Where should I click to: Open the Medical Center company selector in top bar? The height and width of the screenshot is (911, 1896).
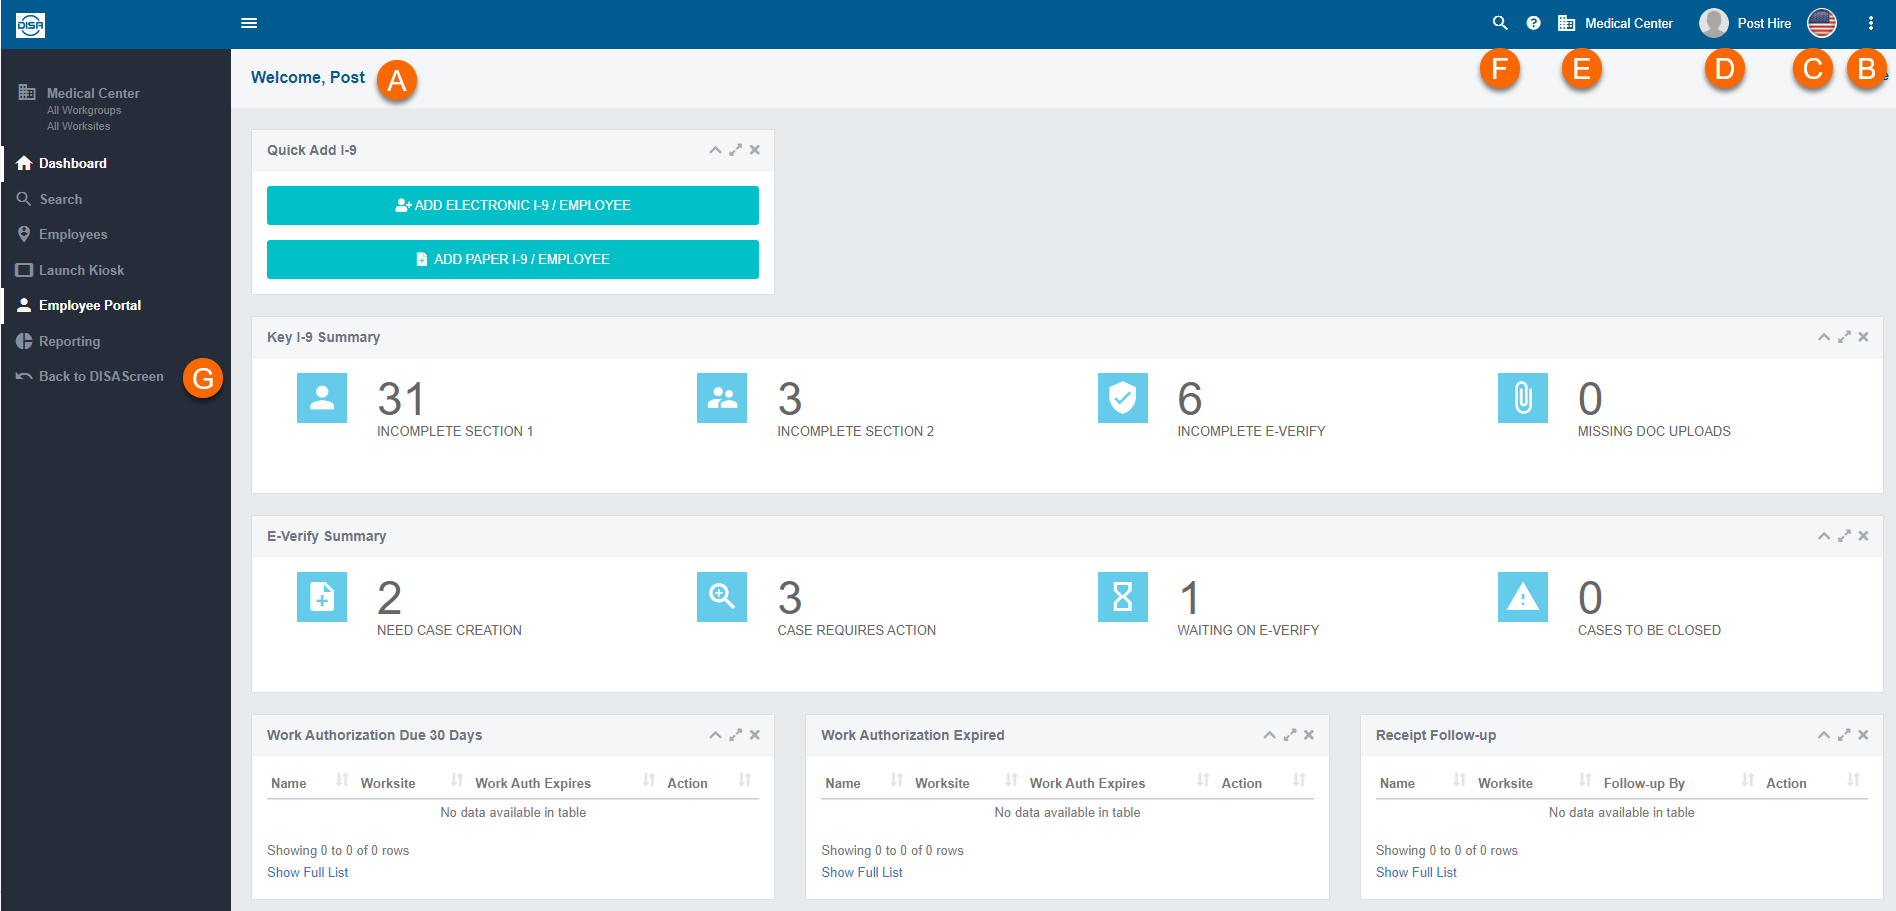pos(1615,23)
